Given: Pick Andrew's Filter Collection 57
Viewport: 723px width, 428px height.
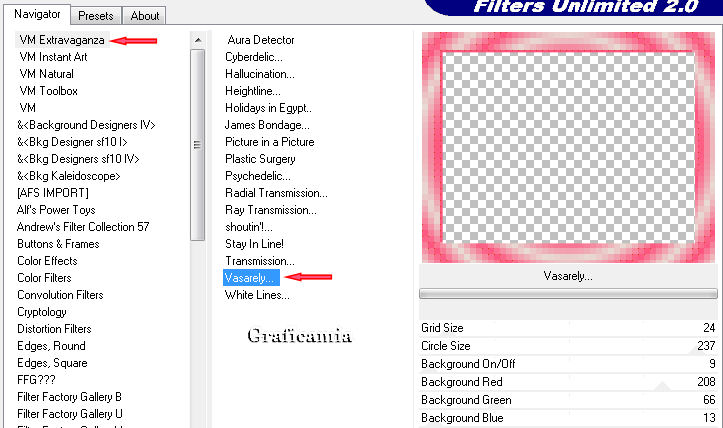Looking at the screenshot, I should pyautogui.click(x=83, y=227).
